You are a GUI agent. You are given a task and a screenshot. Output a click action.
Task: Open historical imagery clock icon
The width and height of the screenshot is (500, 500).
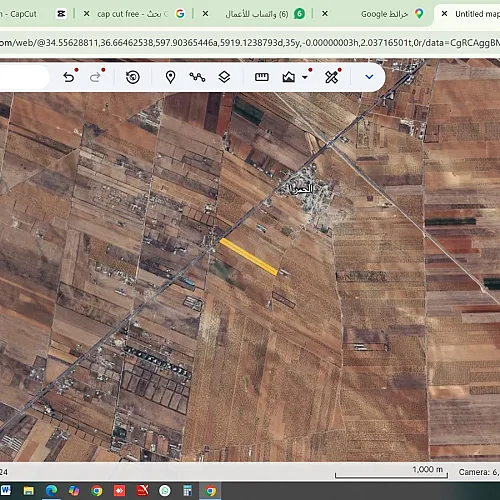(133, 77)
